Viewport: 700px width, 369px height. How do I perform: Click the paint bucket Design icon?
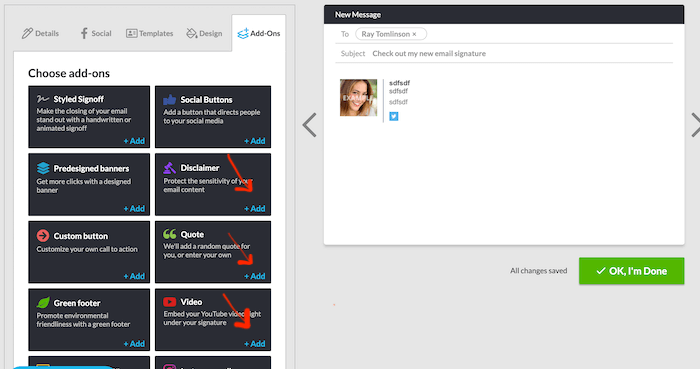click(x=192, y=33)
